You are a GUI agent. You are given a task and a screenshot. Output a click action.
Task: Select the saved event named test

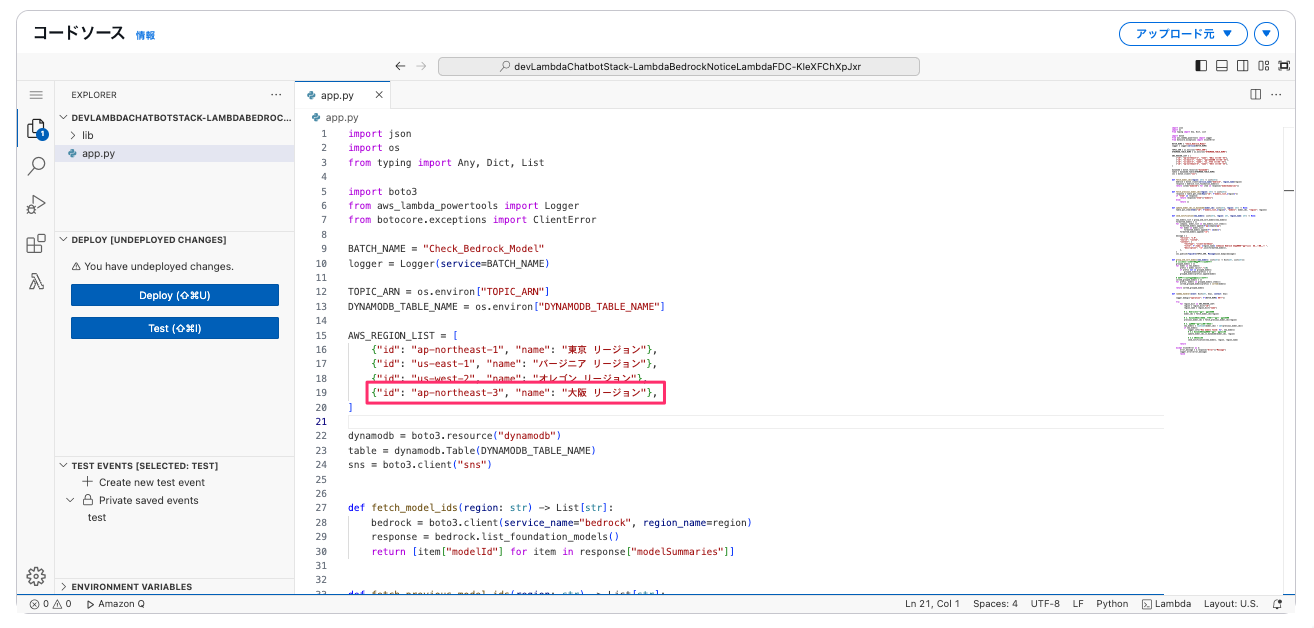[175, 517]
